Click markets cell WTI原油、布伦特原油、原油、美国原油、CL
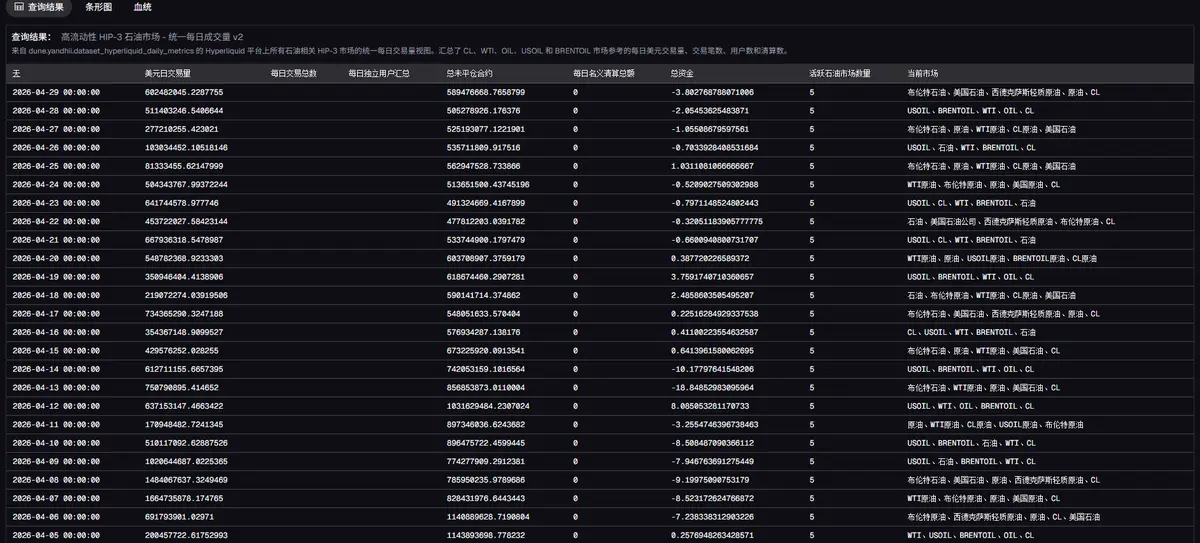This screenshot has width=1200, height=543. click(983, 184)
